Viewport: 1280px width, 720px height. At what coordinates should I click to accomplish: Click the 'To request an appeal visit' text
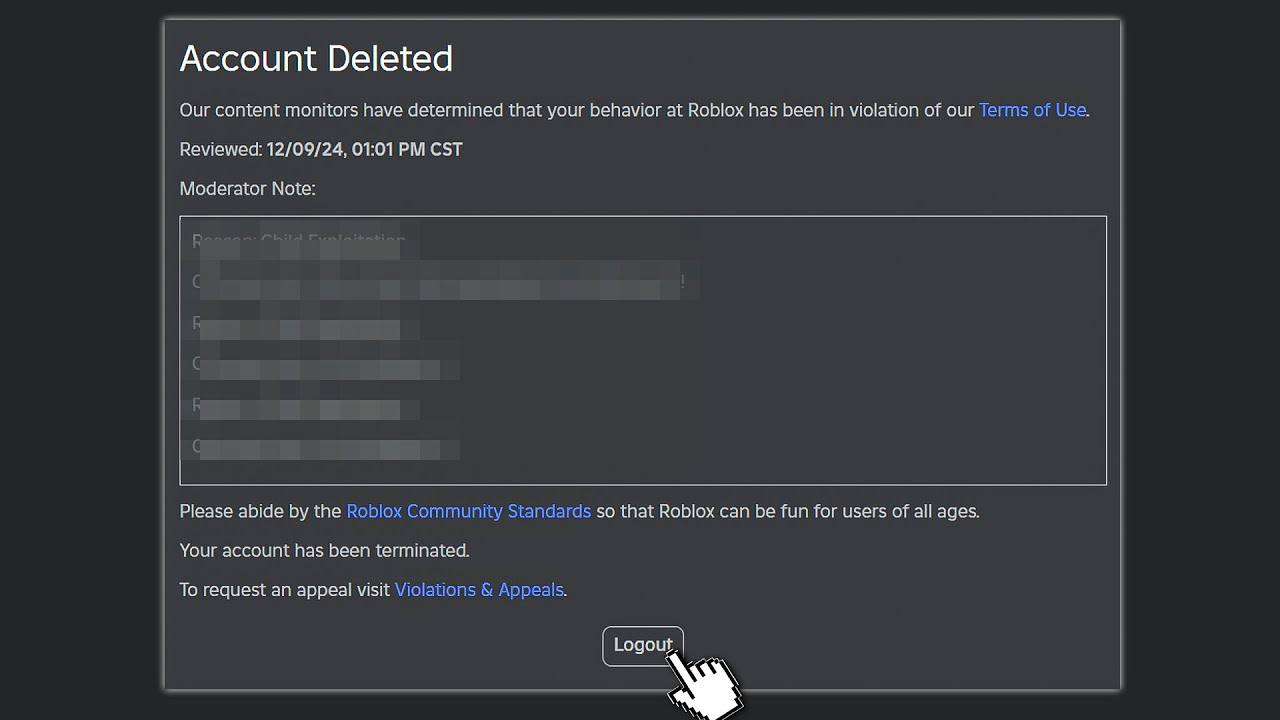tap(285, 590)
